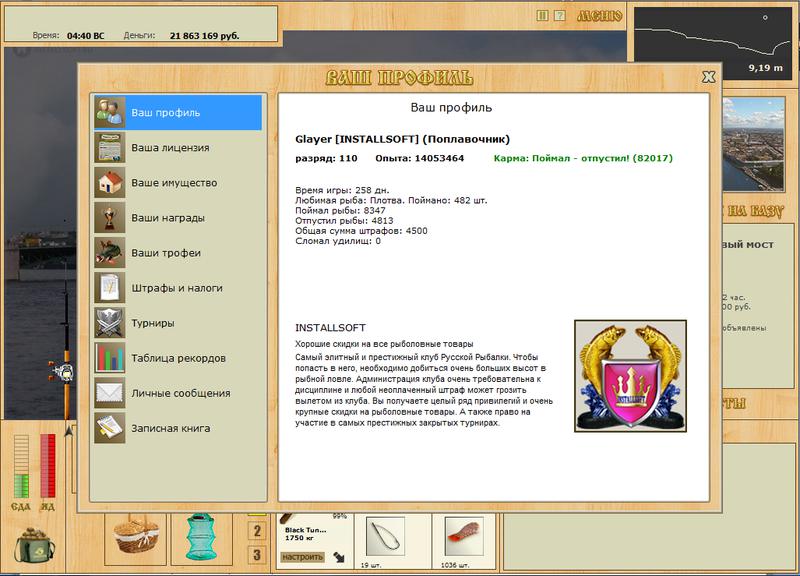The width and height of the screenshot is (800, 576).
Task: Open the green keepnet slot
Action: coord(201,537)
